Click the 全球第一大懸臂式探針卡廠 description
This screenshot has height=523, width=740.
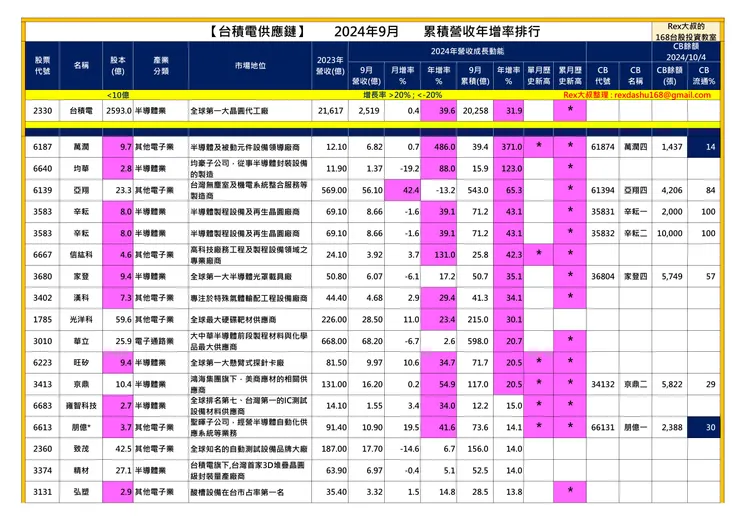(237, 363)
